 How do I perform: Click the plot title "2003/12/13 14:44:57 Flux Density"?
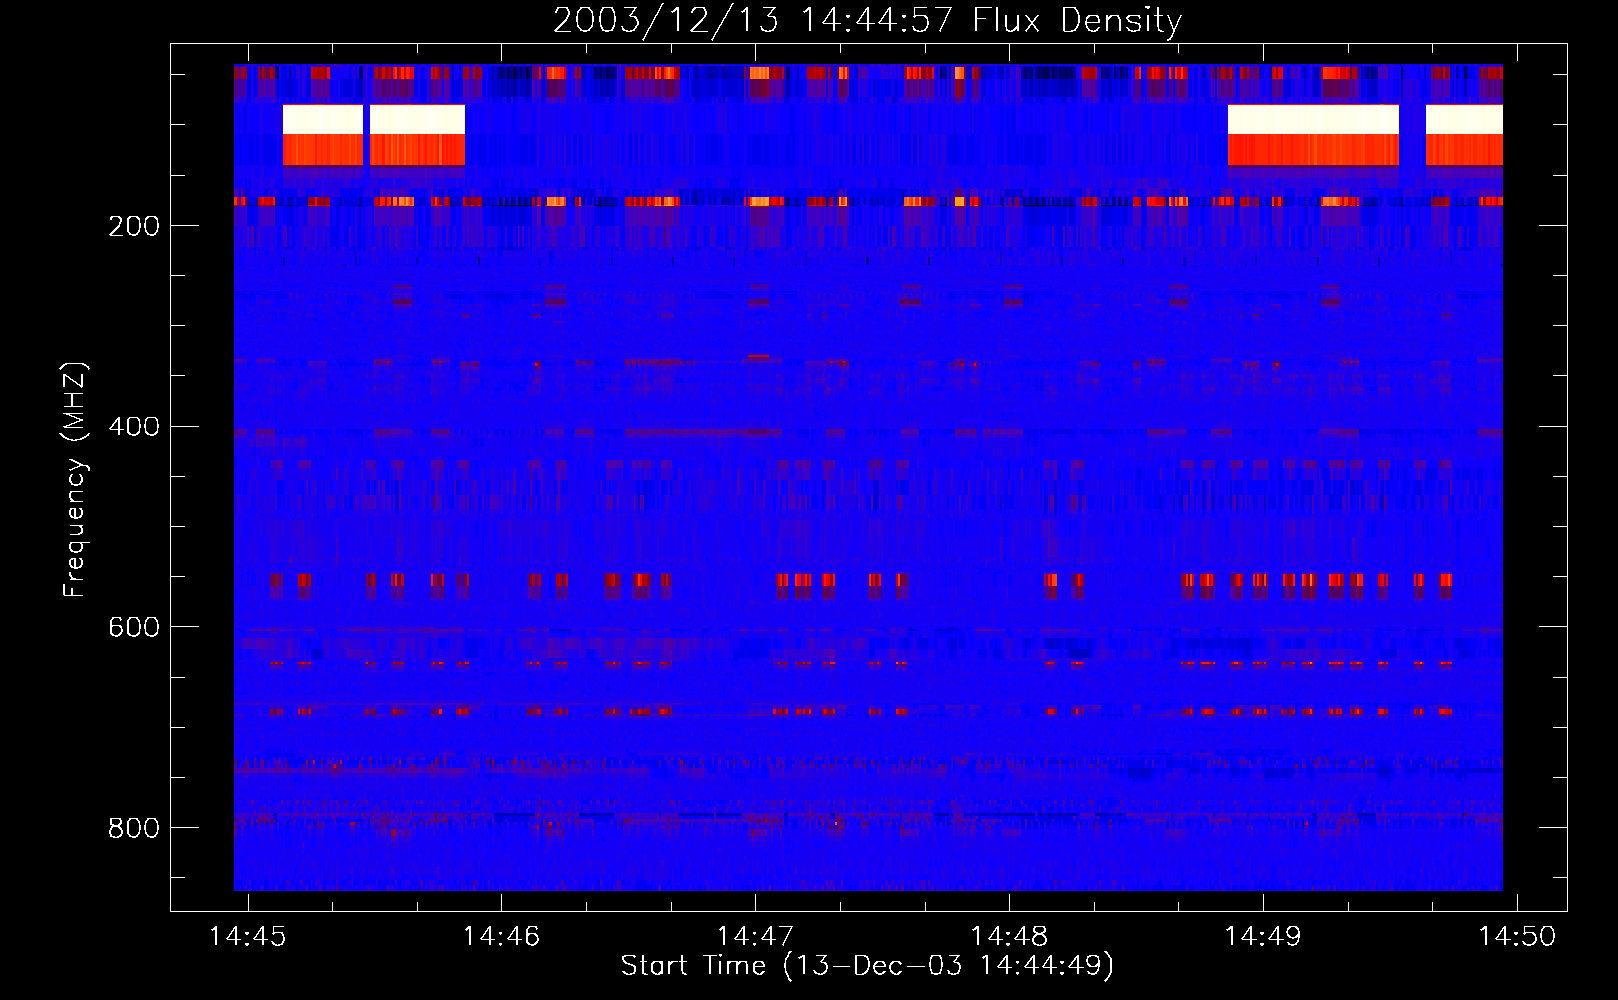click(x=868, y=20)
